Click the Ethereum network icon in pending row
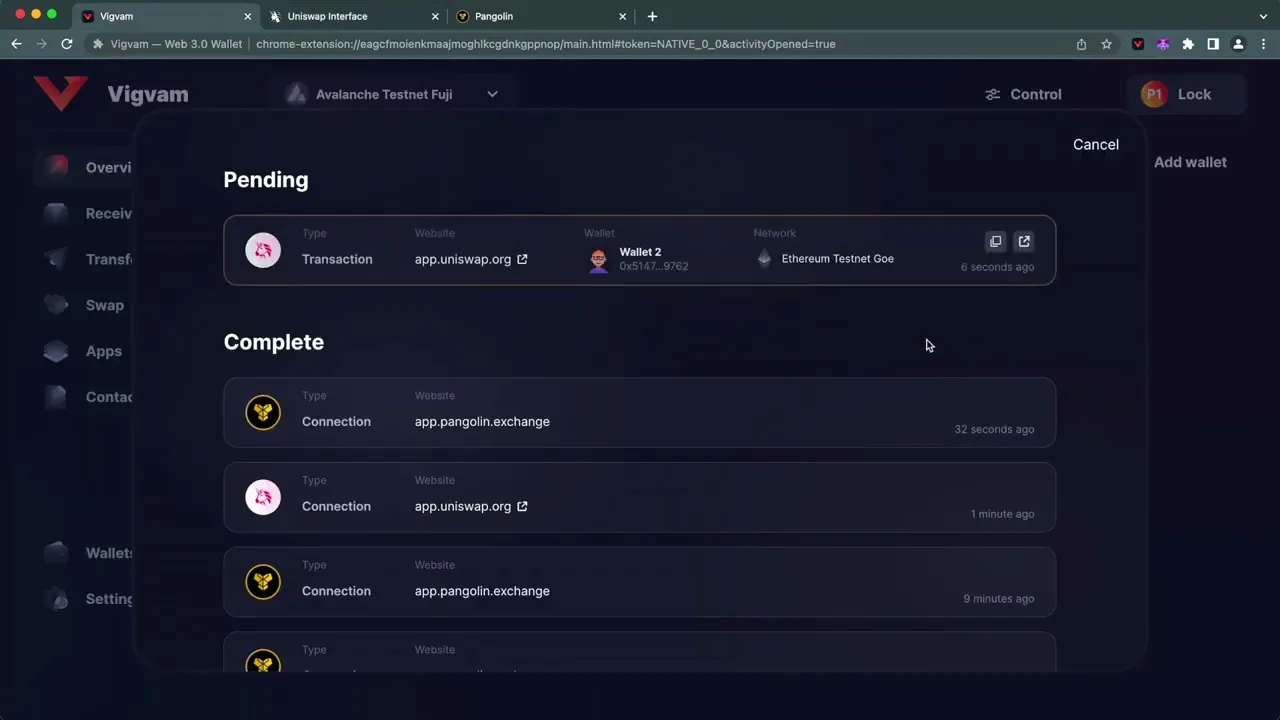 point(765,259)
